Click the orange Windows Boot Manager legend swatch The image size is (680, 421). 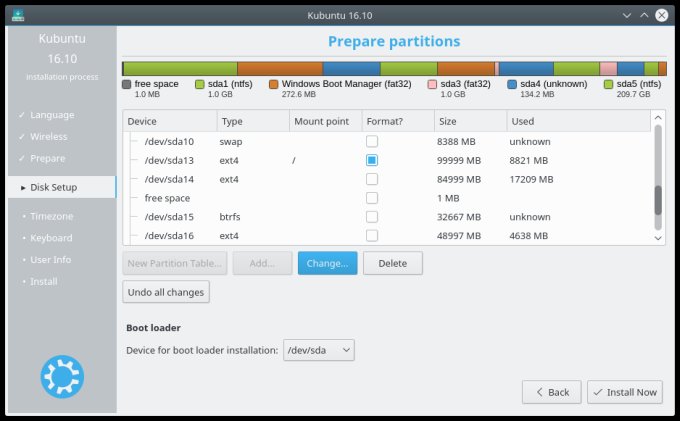click(273, 84)
